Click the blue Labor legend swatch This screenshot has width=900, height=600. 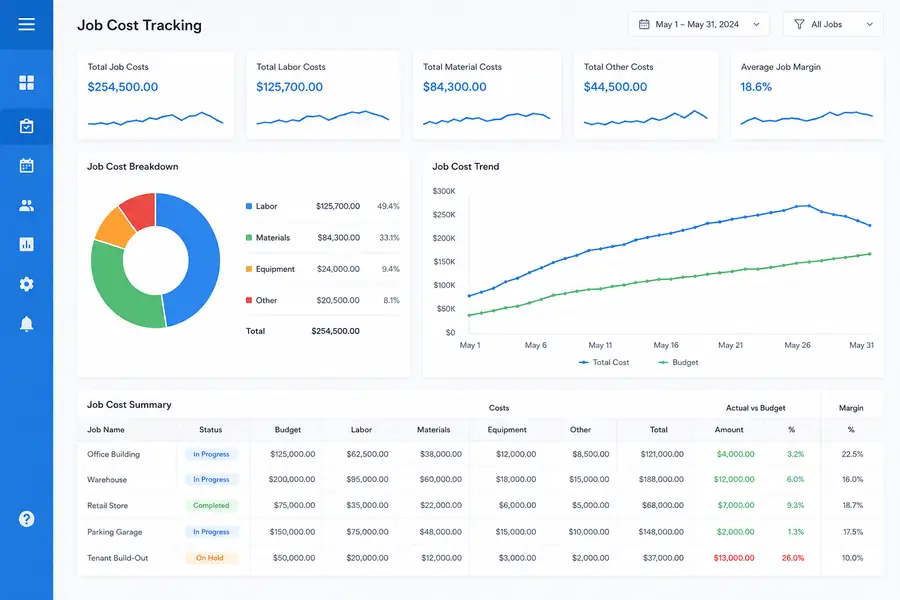click(249, 206)
